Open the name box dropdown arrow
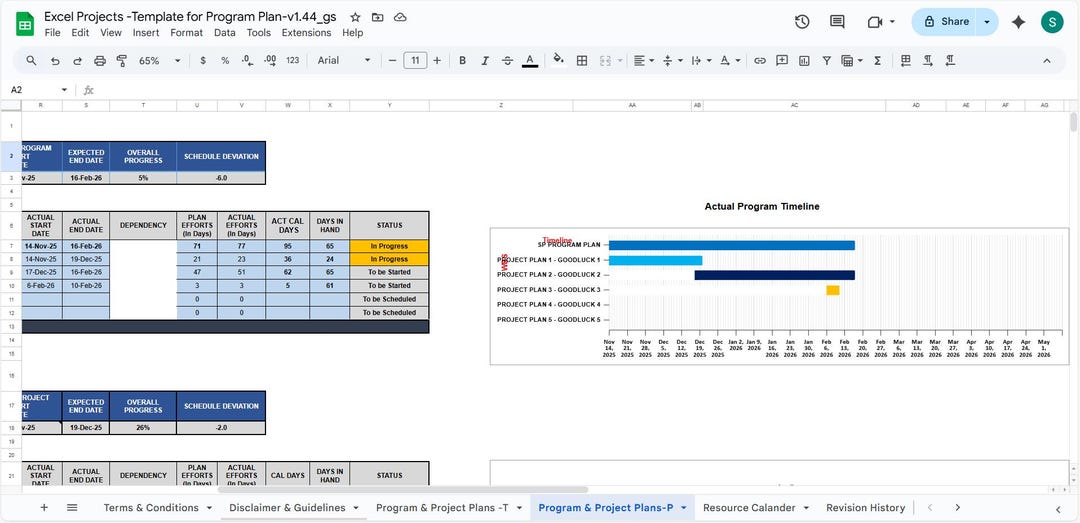 click(x=64, y=90)
